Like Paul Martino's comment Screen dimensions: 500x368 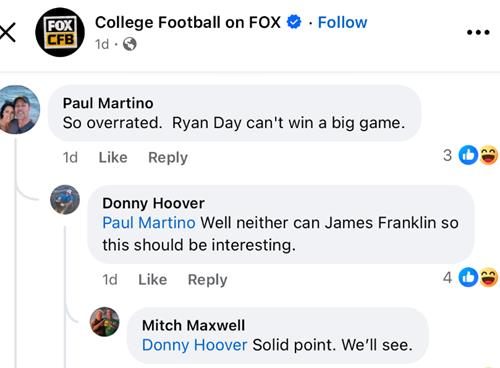coord(113,157)
